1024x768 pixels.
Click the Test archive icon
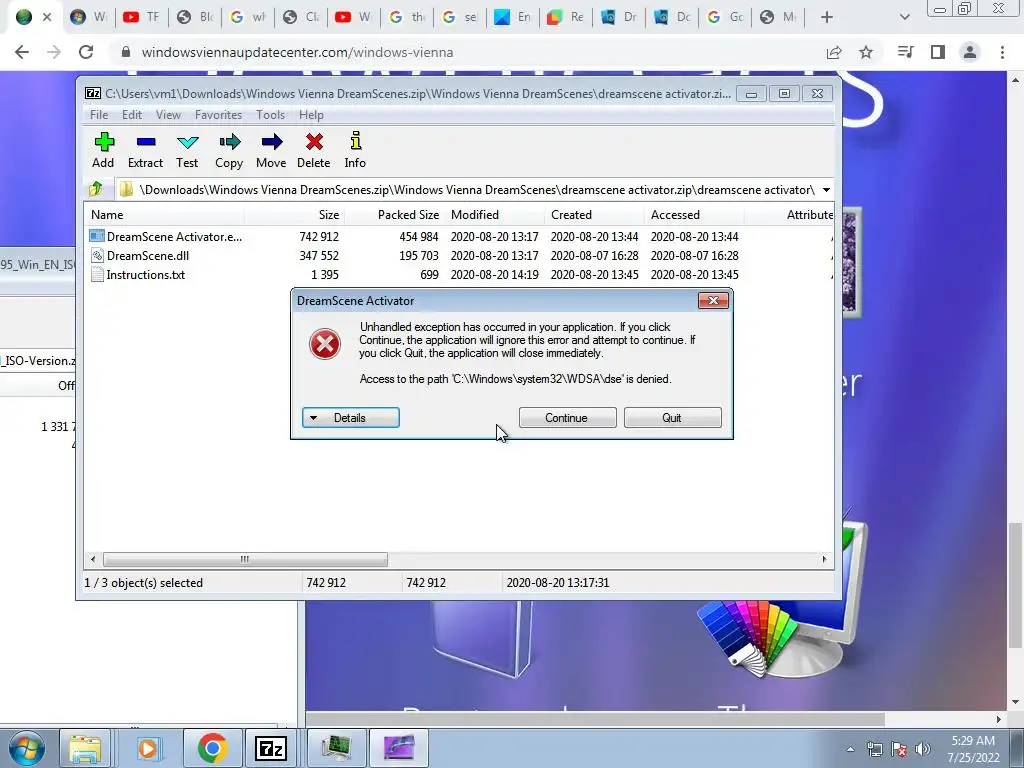pos(187,150)
